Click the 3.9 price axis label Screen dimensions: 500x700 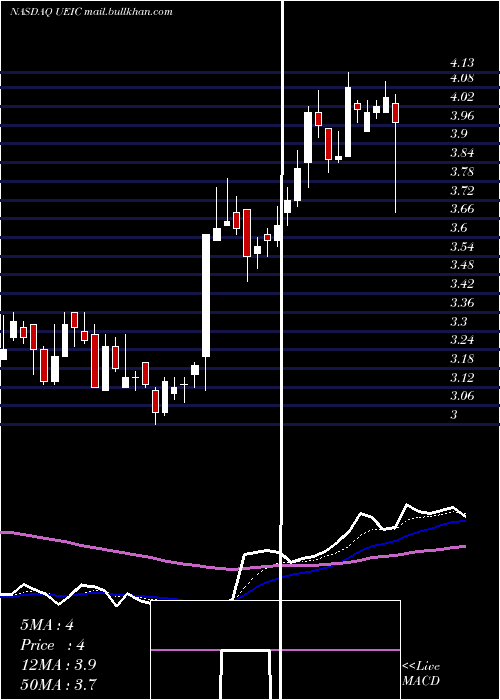point(458,134)
